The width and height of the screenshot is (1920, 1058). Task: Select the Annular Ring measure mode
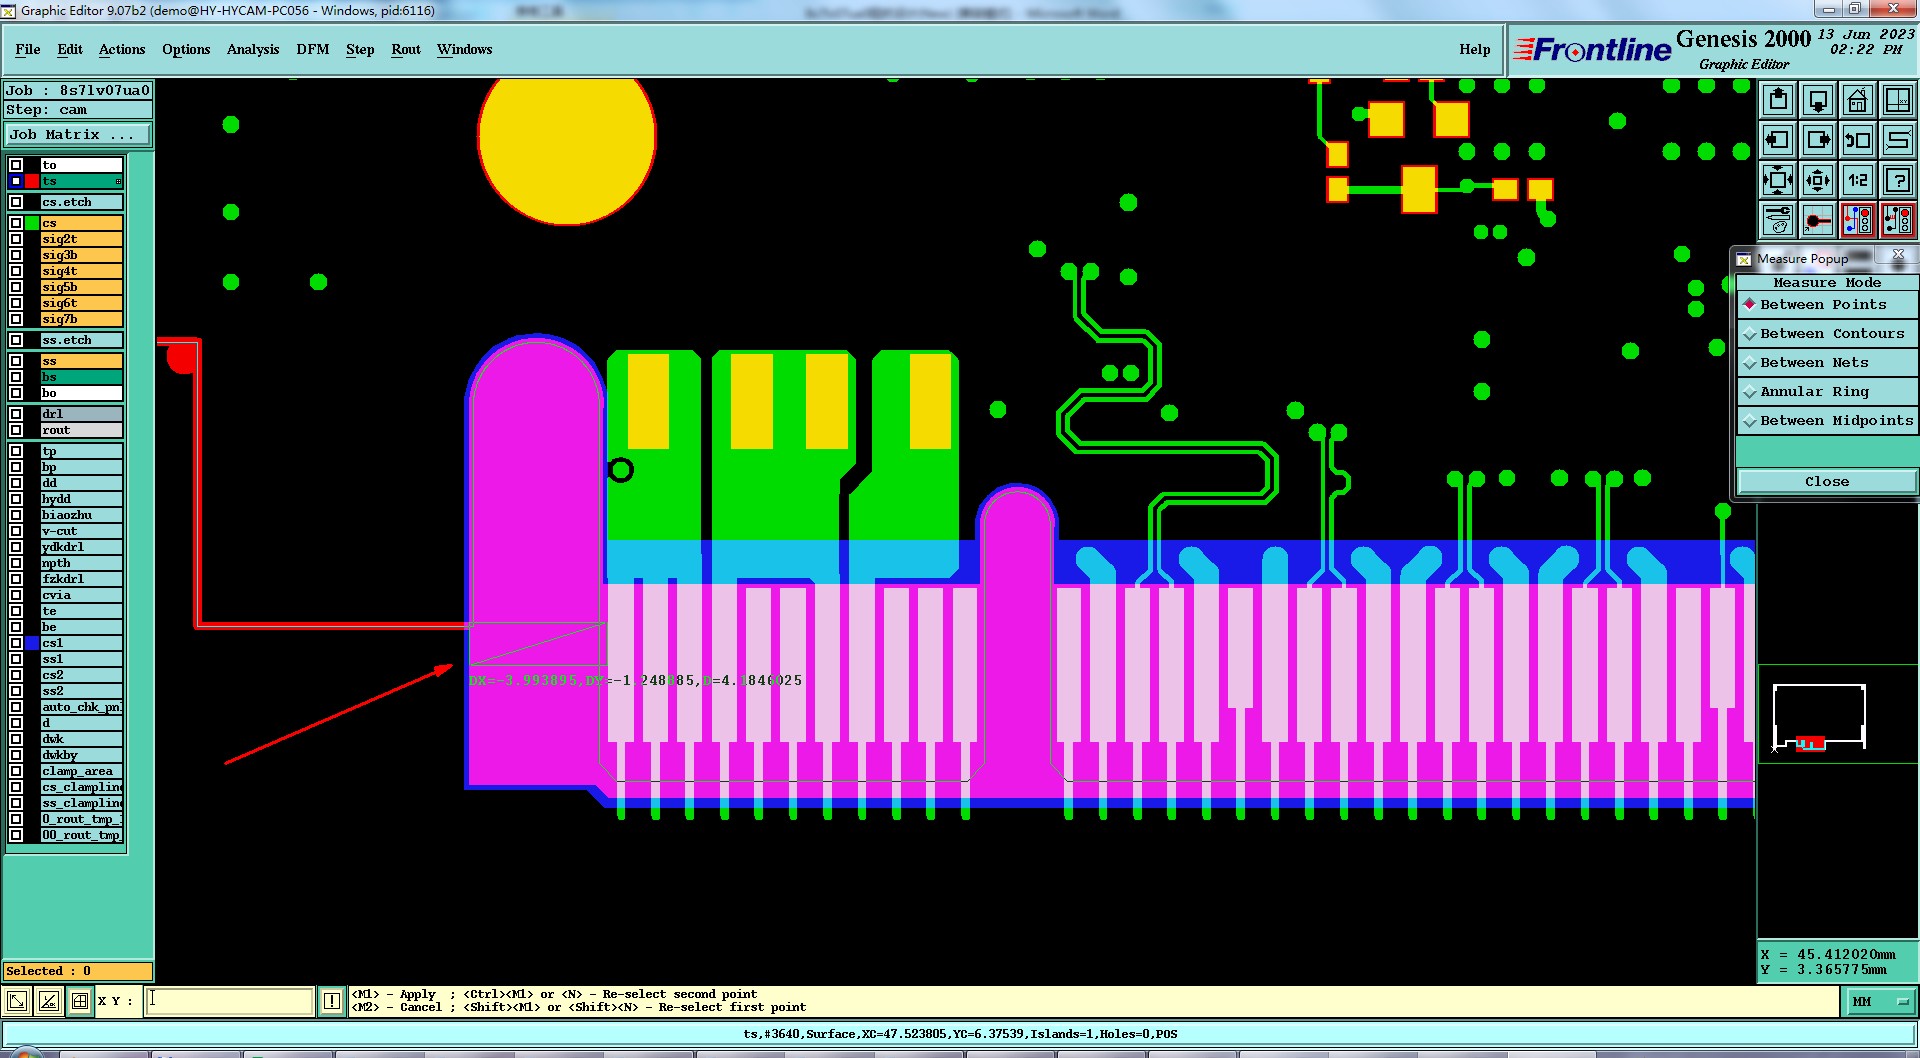click(x=1827, y=392)
